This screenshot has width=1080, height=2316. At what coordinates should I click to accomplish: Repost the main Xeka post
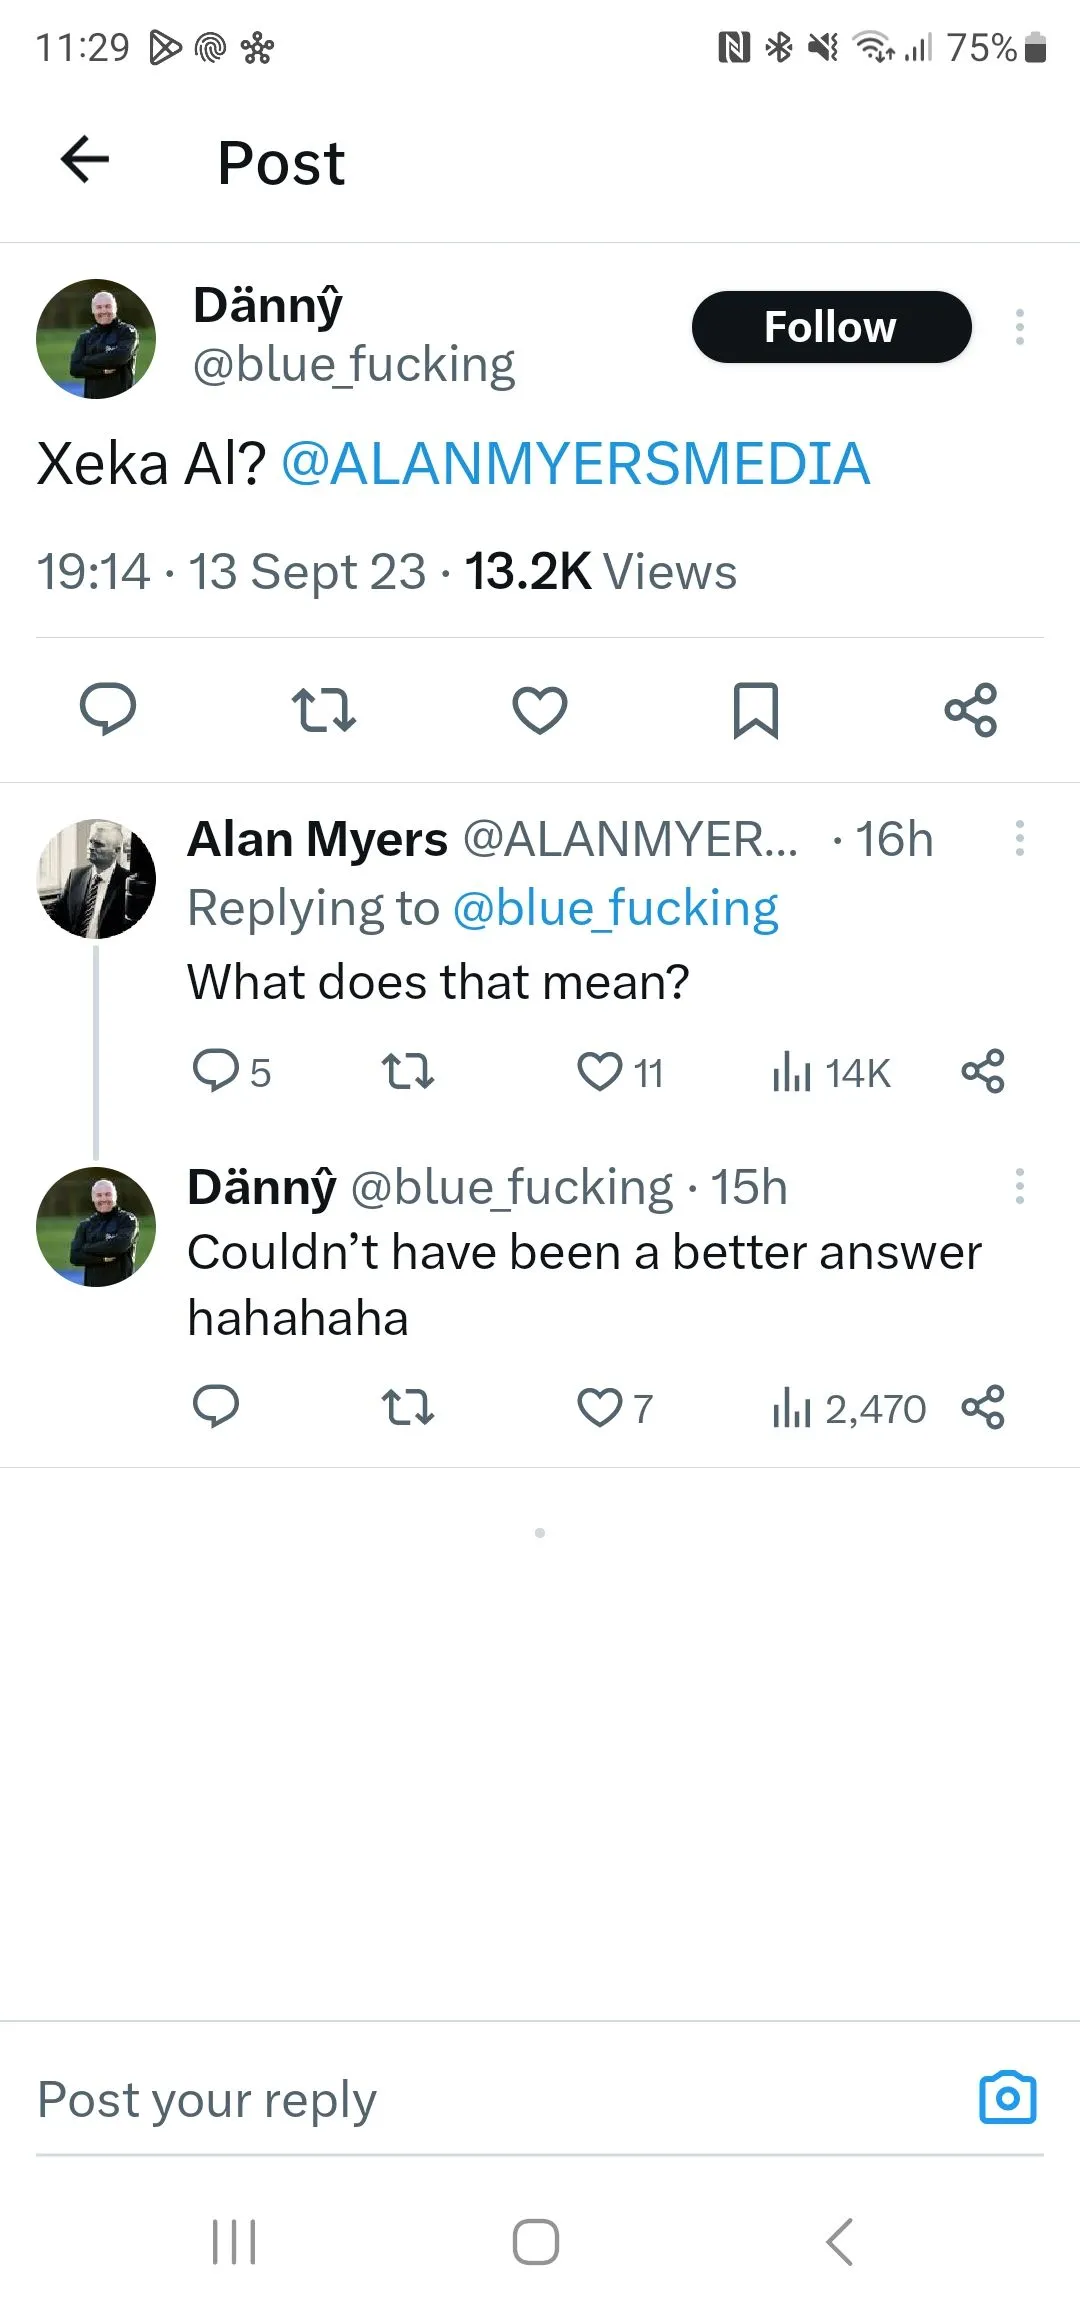click(x=323, y=710)
